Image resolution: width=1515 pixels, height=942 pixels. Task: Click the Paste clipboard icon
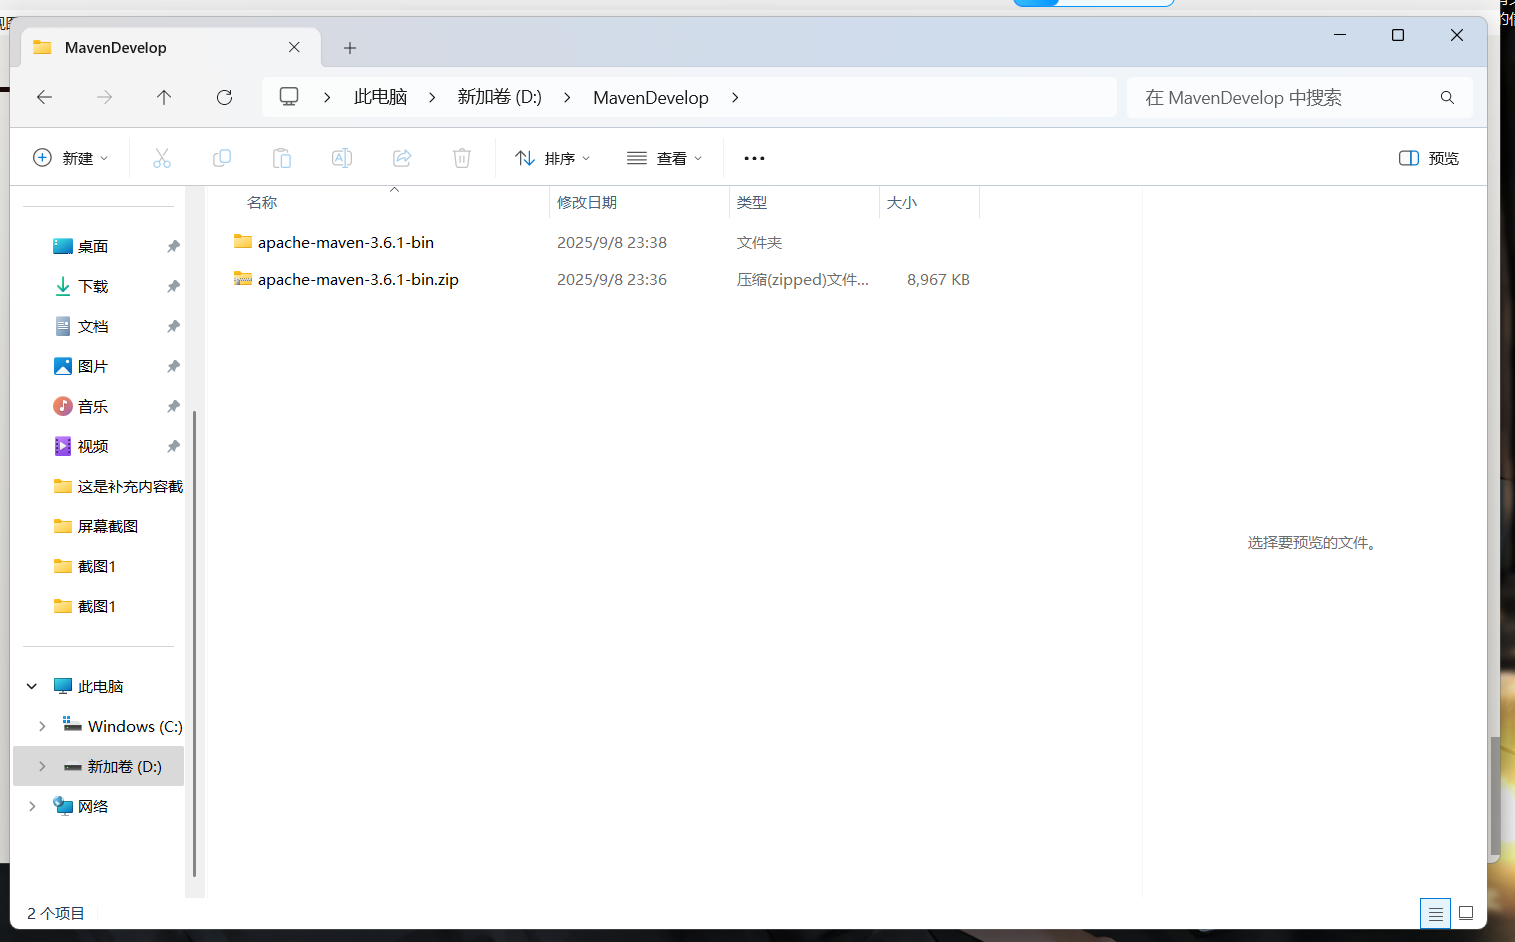click(x=282, y=158)
